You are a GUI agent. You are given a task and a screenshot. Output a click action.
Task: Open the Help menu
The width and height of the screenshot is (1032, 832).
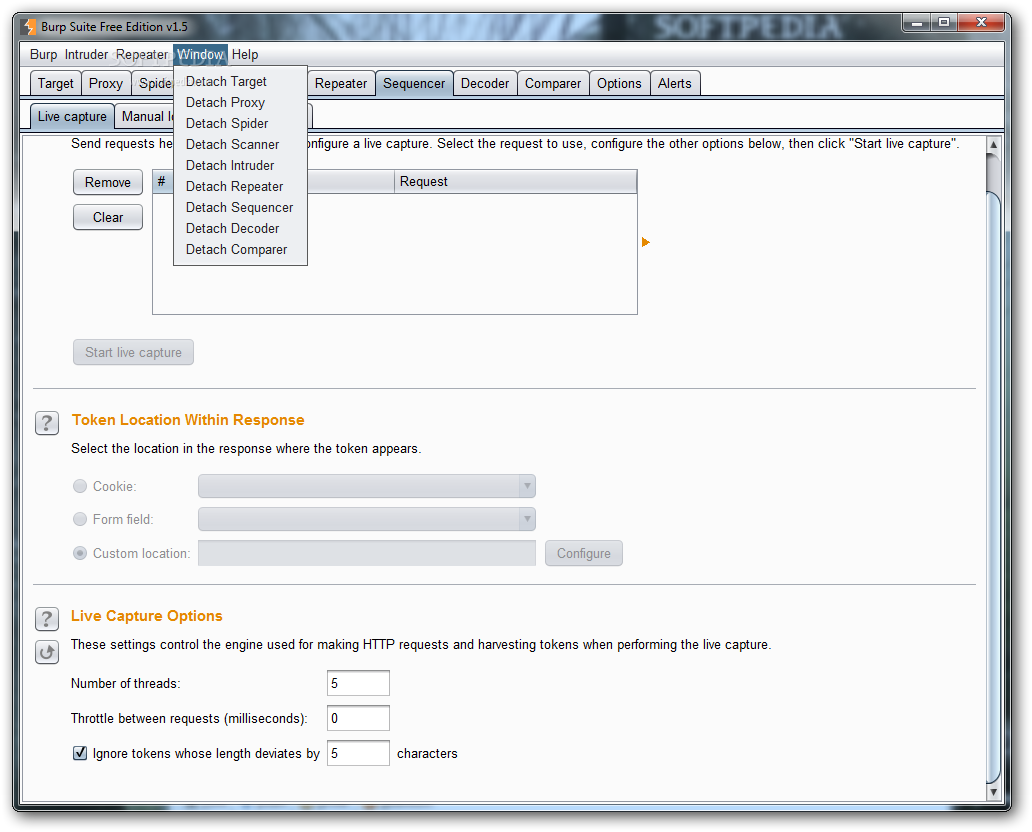coord(245,55)
